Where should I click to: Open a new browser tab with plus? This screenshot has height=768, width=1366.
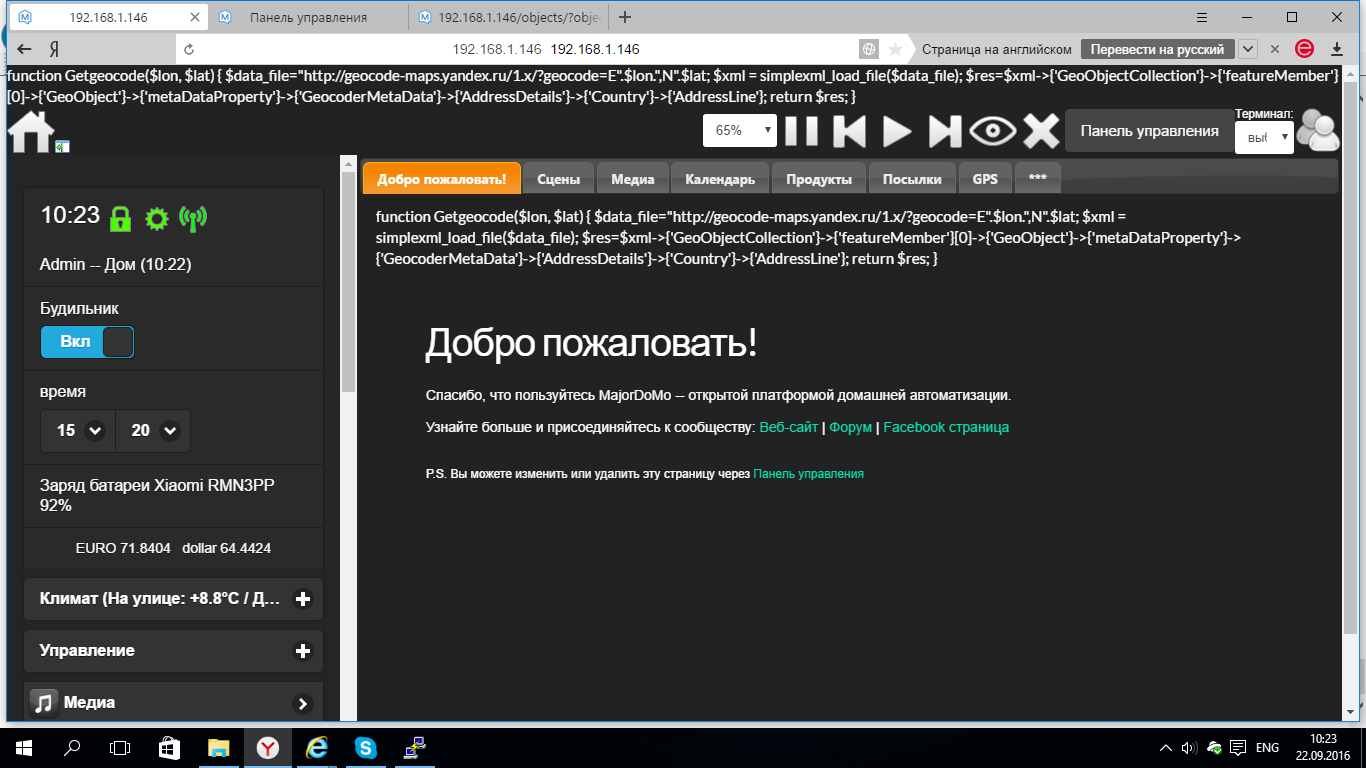(x=626, y=17)
